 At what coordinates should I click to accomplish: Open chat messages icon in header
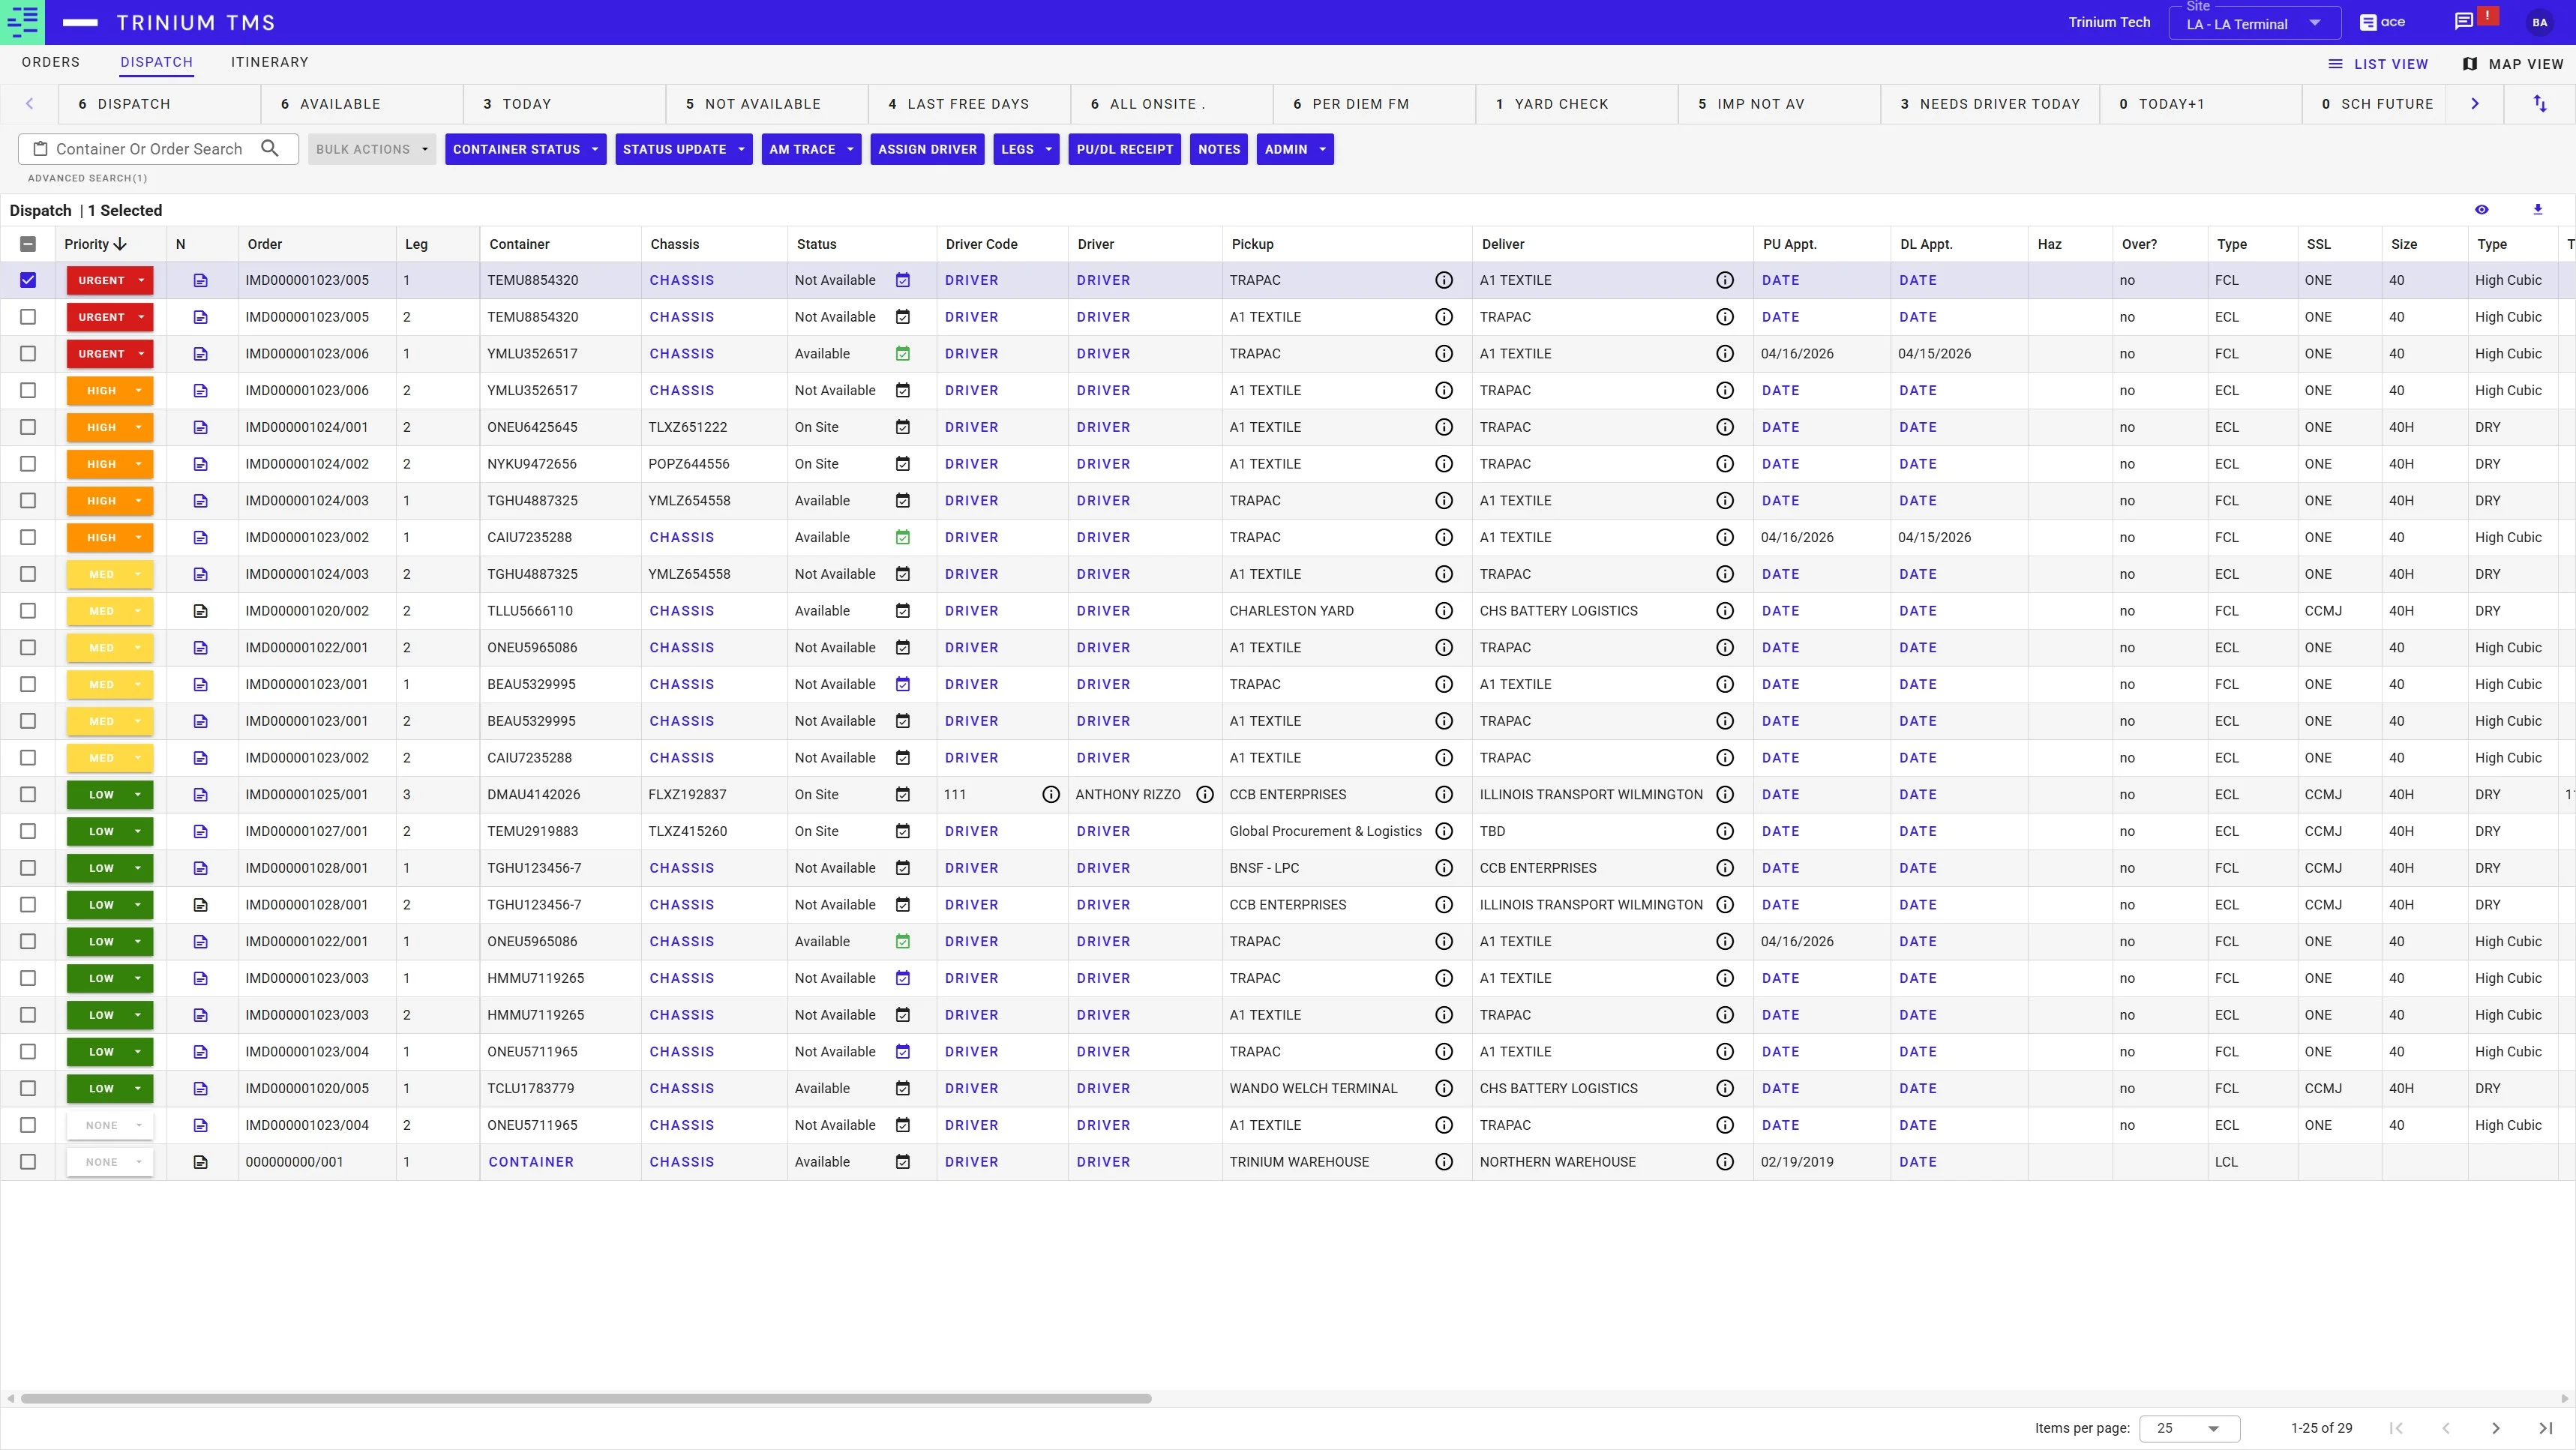[x=2463, y=22]
